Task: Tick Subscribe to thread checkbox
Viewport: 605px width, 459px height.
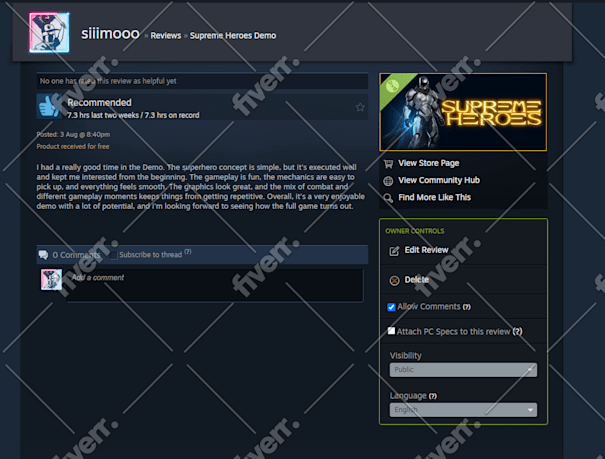Action: click(x=114, y=255)
